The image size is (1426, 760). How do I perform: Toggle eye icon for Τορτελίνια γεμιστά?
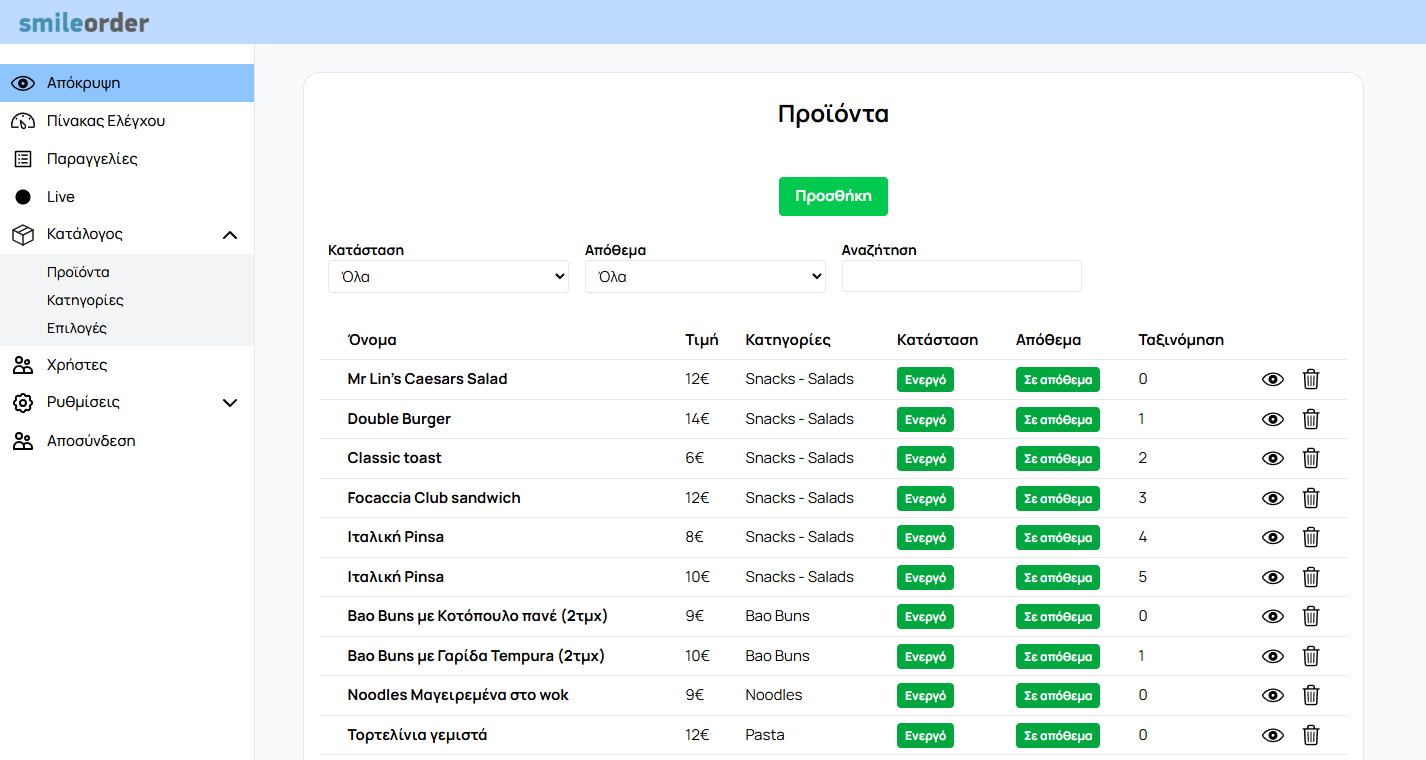pyautogui.click(x=1272, y=735)
